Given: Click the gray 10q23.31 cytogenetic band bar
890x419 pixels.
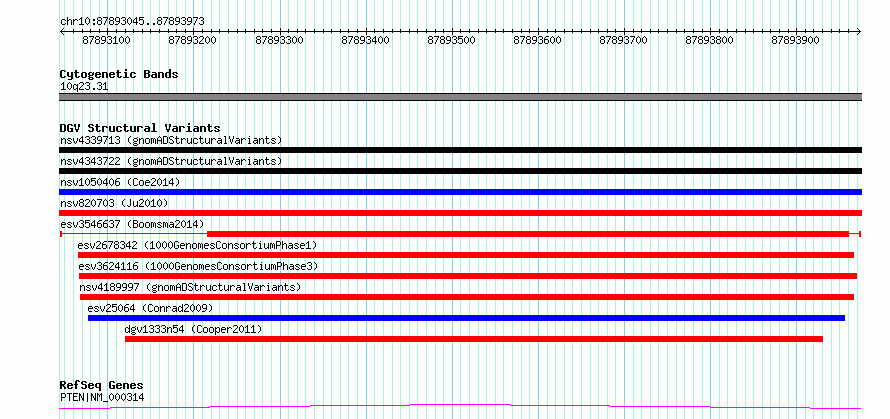Looking at the screenshot, I should point(460,97).
